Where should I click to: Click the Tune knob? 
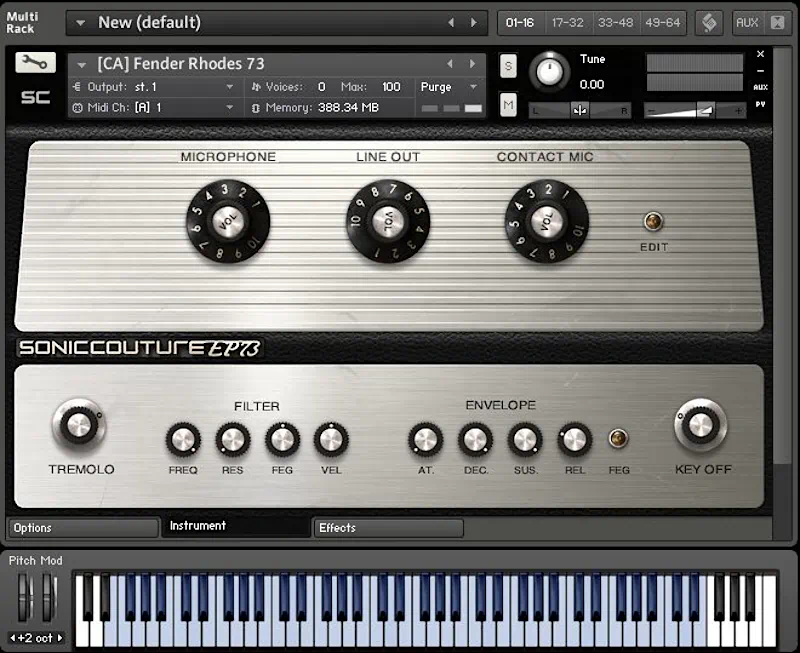549,72
